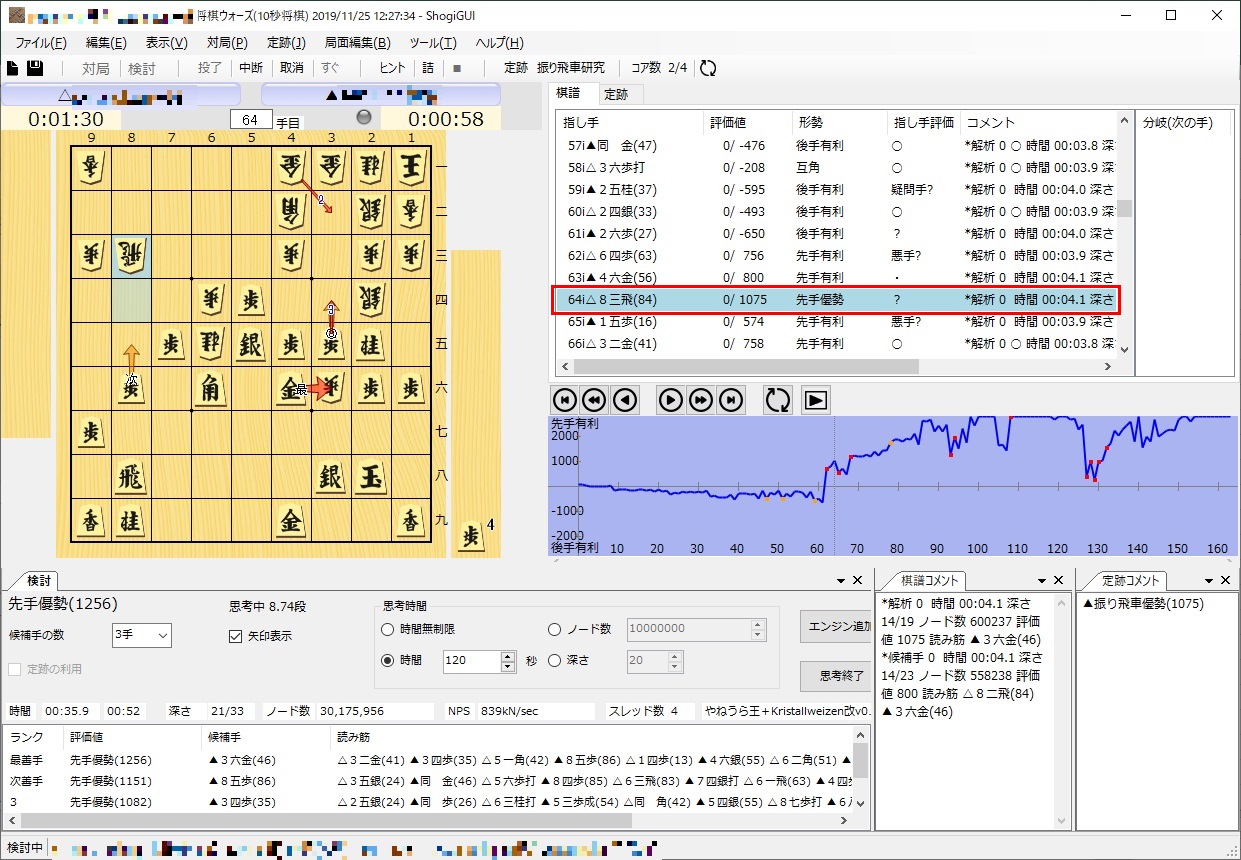This screenshot has height=860, width=1241.
Task: Select the 飛 rook piece at 8八
Action: click(x=130, y=477)
